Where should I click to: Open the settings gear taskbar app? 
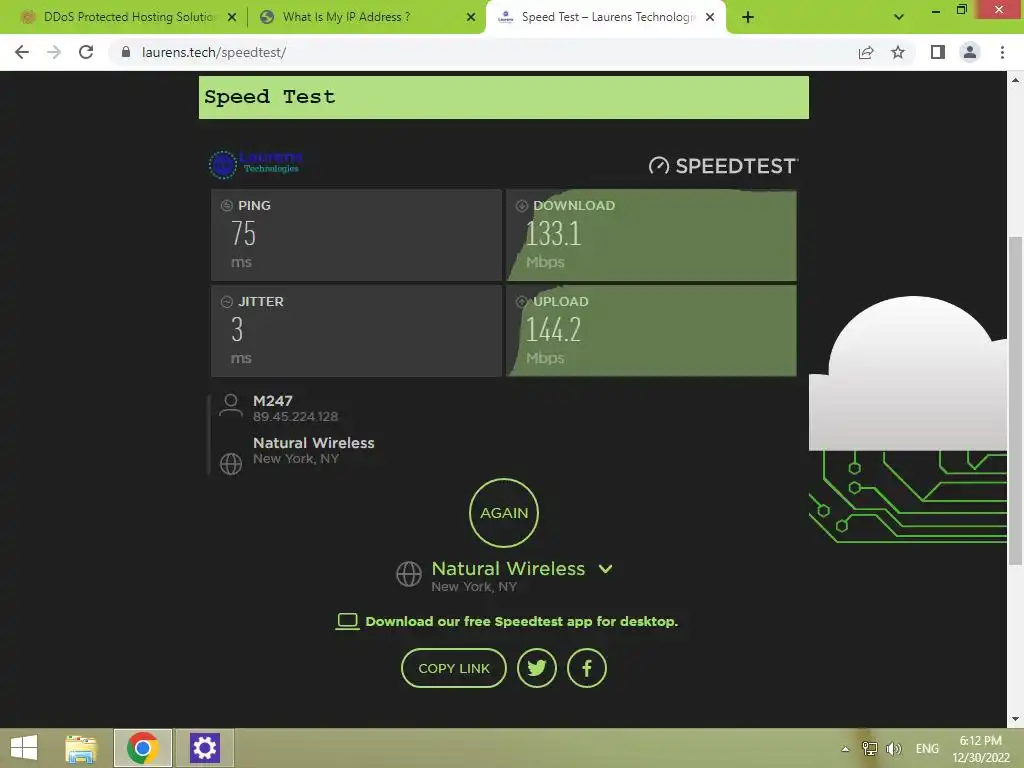[x=204, y=748]
